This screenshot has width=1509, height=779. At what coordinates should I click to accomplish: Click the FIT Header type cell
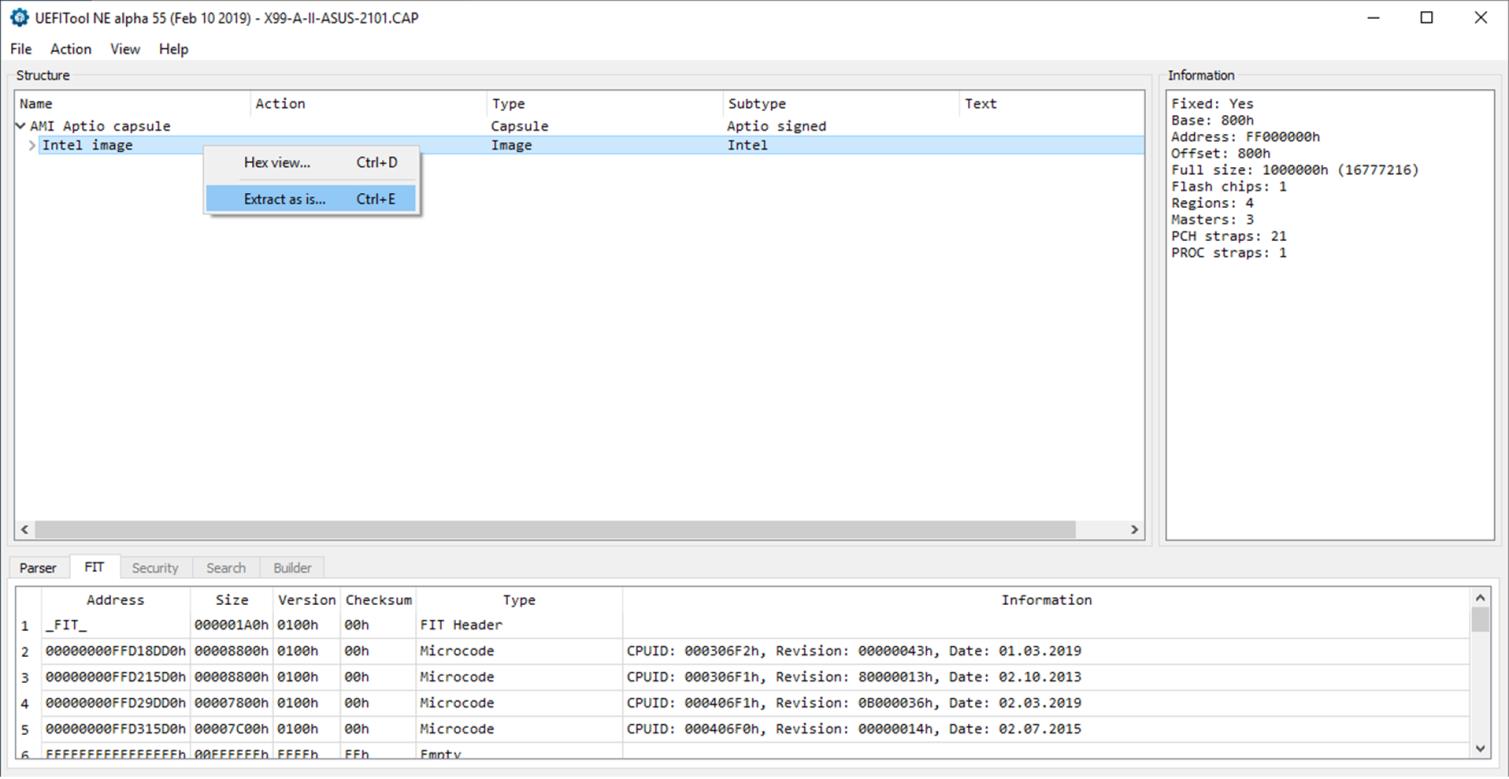[519, 625]
